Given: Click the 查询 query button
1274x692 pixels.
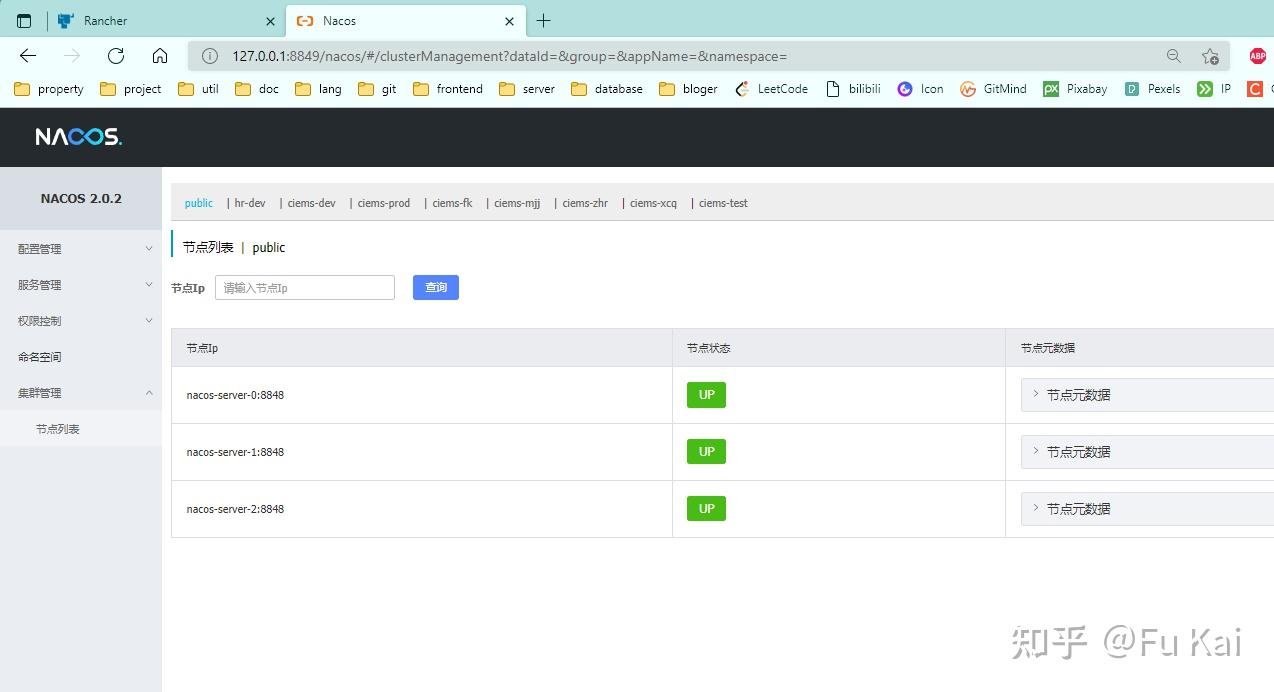Looking at the screenshot, I should (435, 287).
